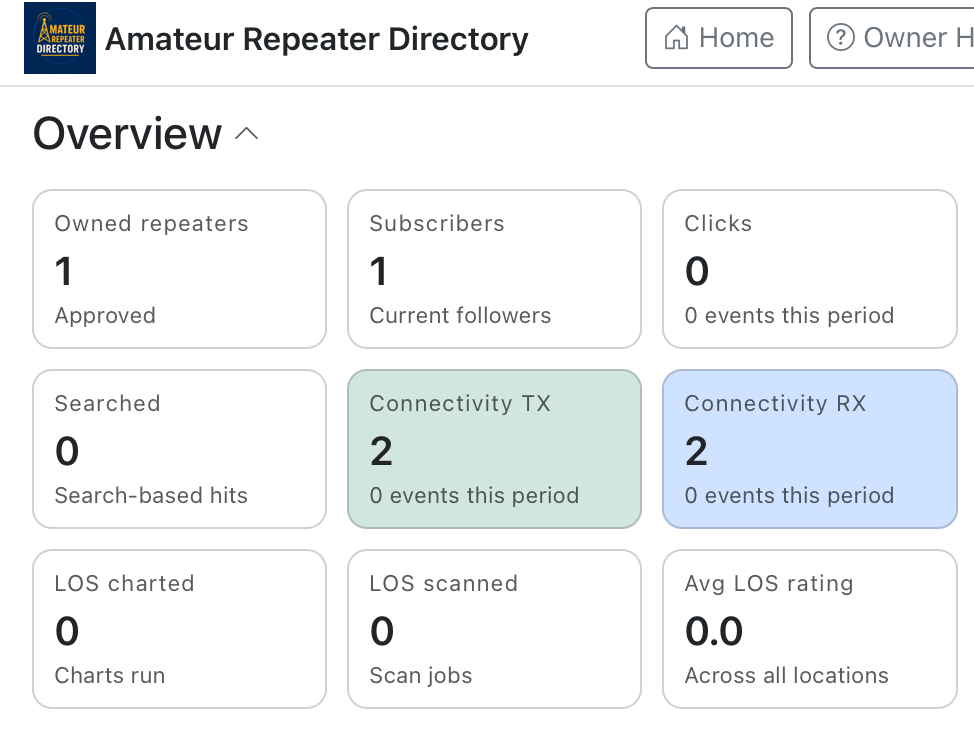The image size is (974, 731).
Task: Click the 'Across all locations' caption
Action: tap(786, 676)
